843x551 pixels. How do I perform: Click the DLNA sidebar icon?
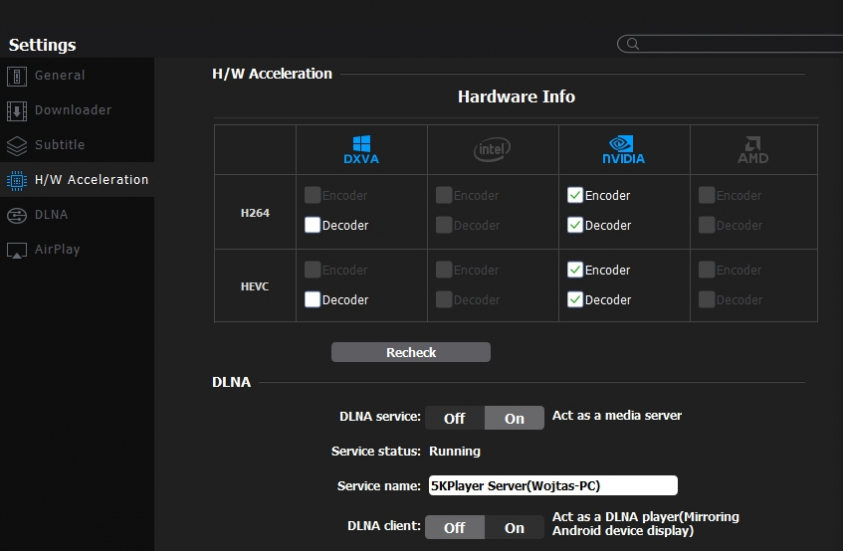tap(16, 215)
